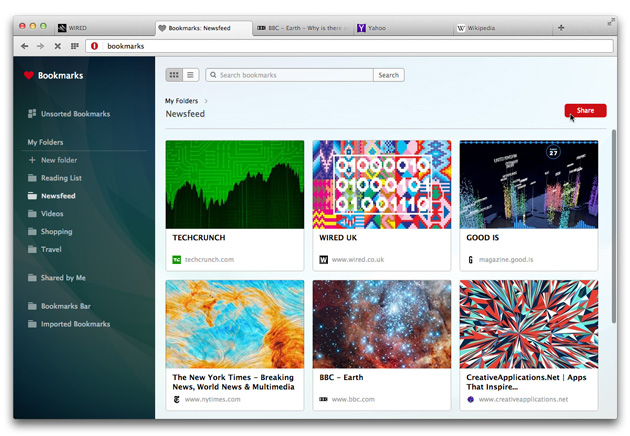
Task: Click the Opera logo in address bar
Action: [94, 46]
